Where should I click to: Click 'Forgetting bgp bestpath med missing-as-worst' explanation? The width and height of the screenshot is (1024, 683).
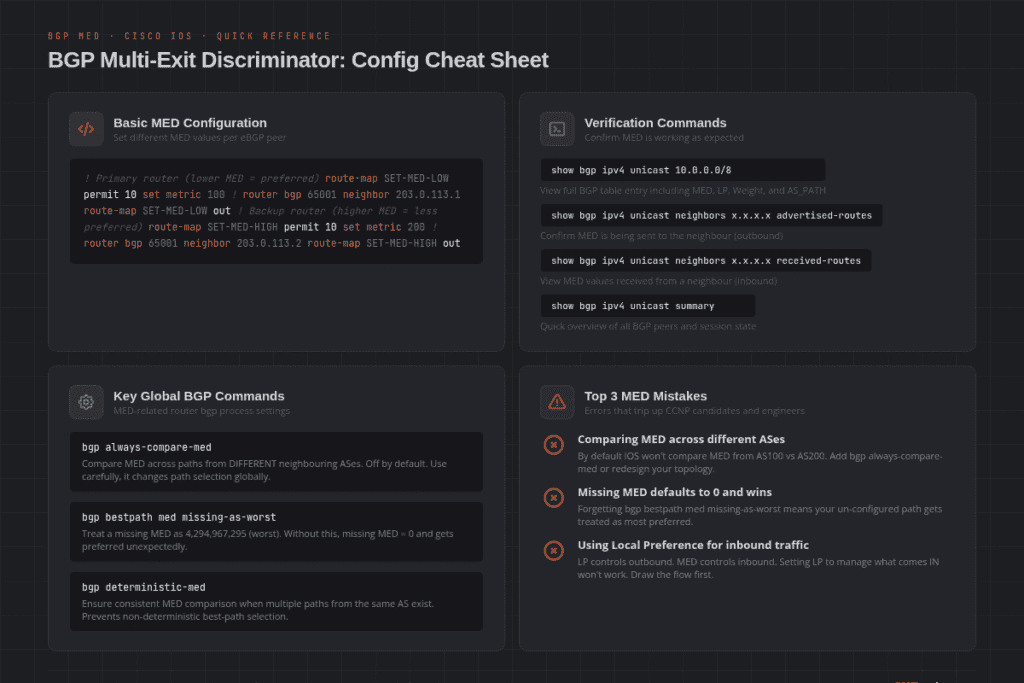pyautogui.click(x=760, y=515)
